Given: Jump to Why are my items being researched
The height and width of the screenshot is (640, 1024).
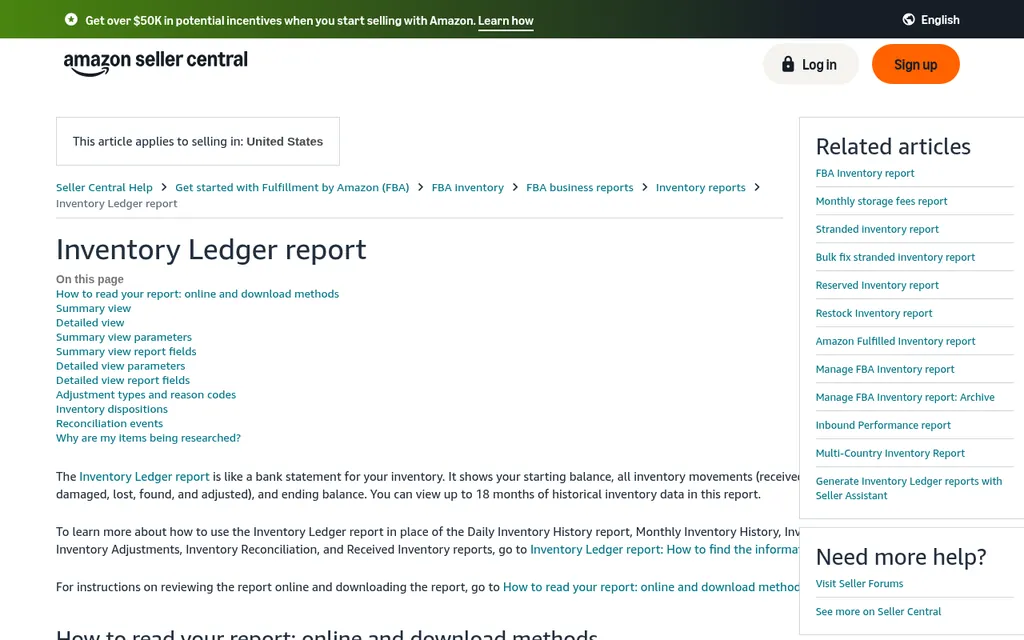Looking at the screenshot, I should pyautogui.click(x=148, y=438).
